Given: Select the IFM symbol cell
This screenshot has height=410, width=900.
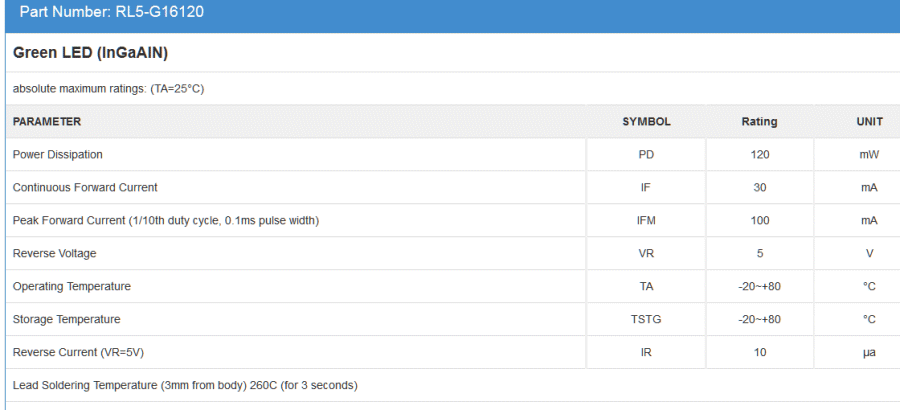Looking at the screenshot, I should point(646,221).
